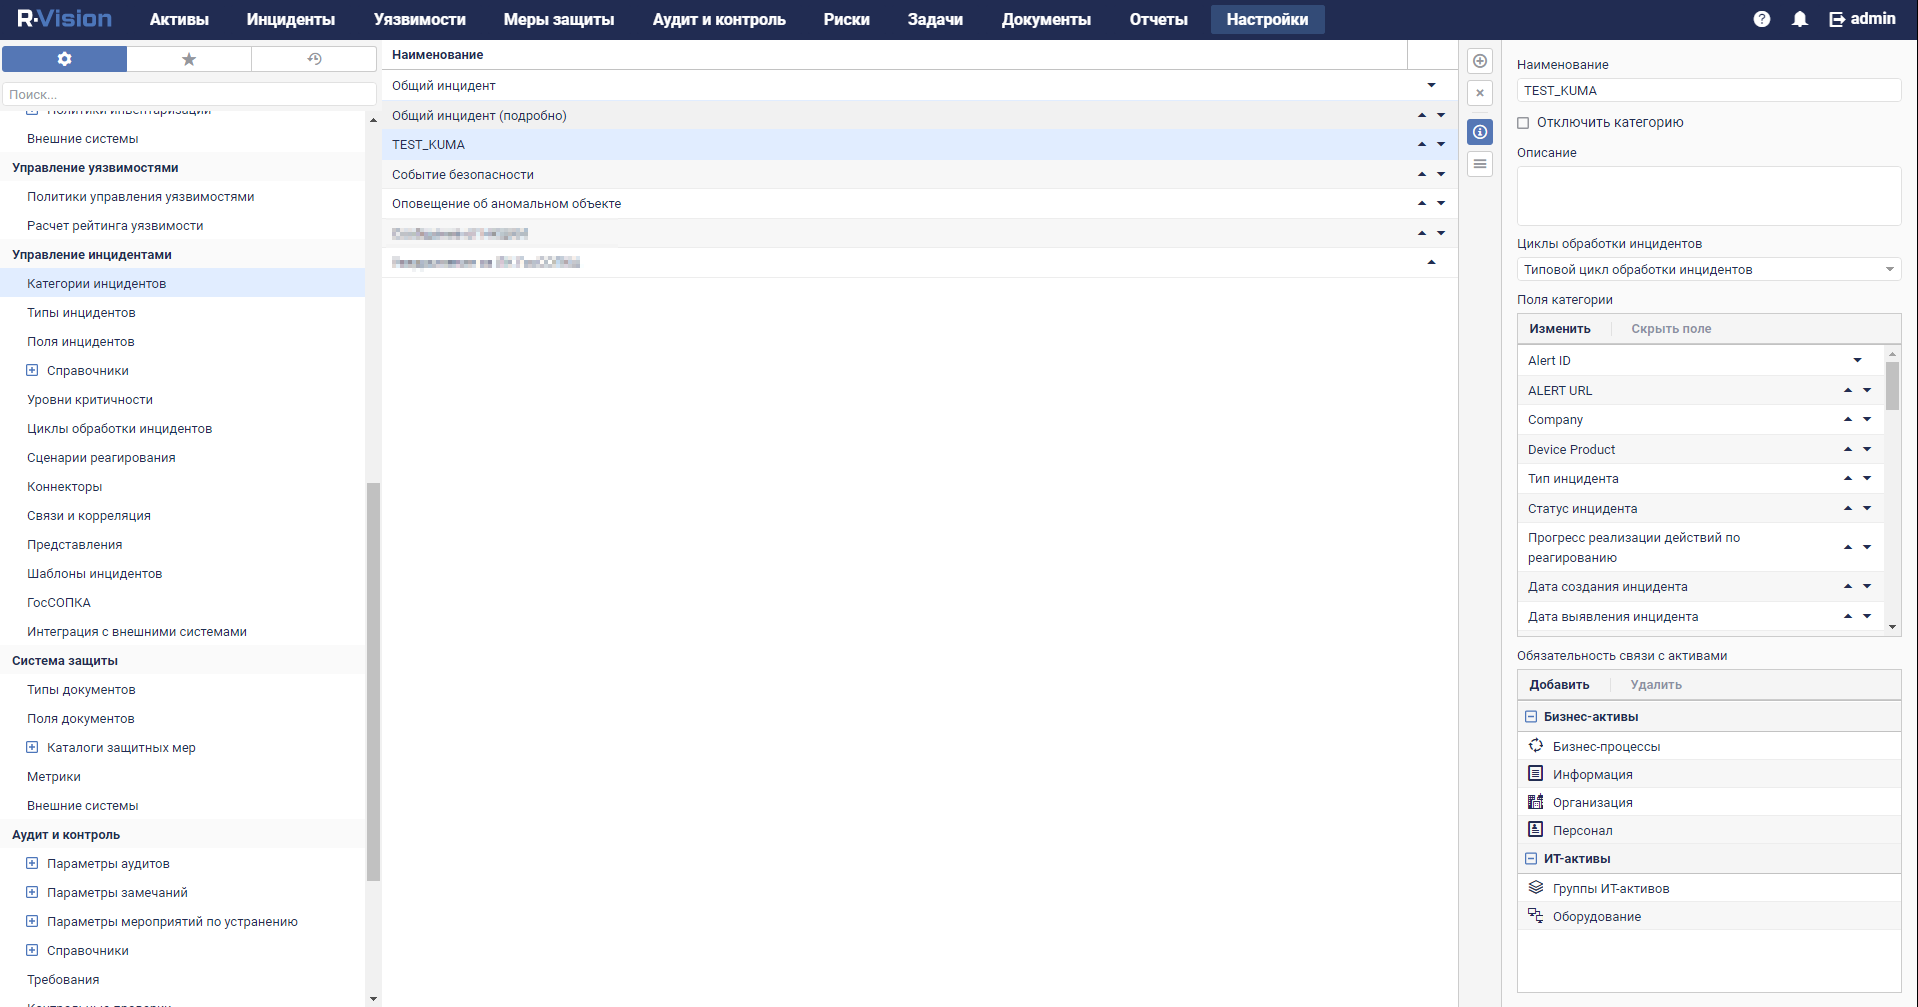Open help with the question mark icon
The height and width of the screenshot is (1007, 1918).
click(1762, 18)
